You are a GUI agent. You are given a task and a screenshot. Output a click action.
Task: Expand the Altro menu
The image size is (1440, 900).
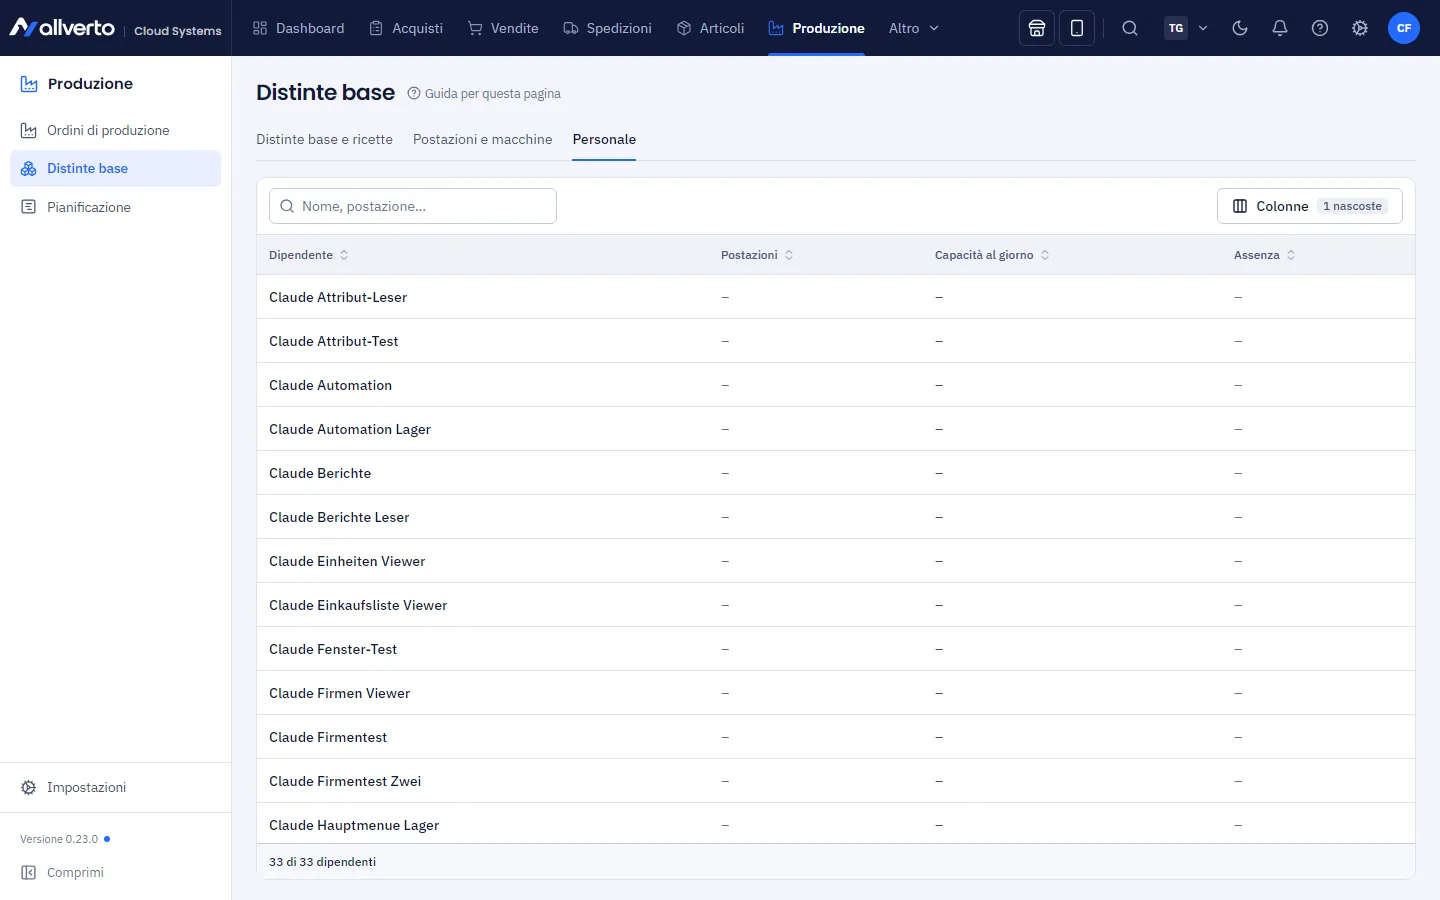pyautogui.click(x=914, y=28)
